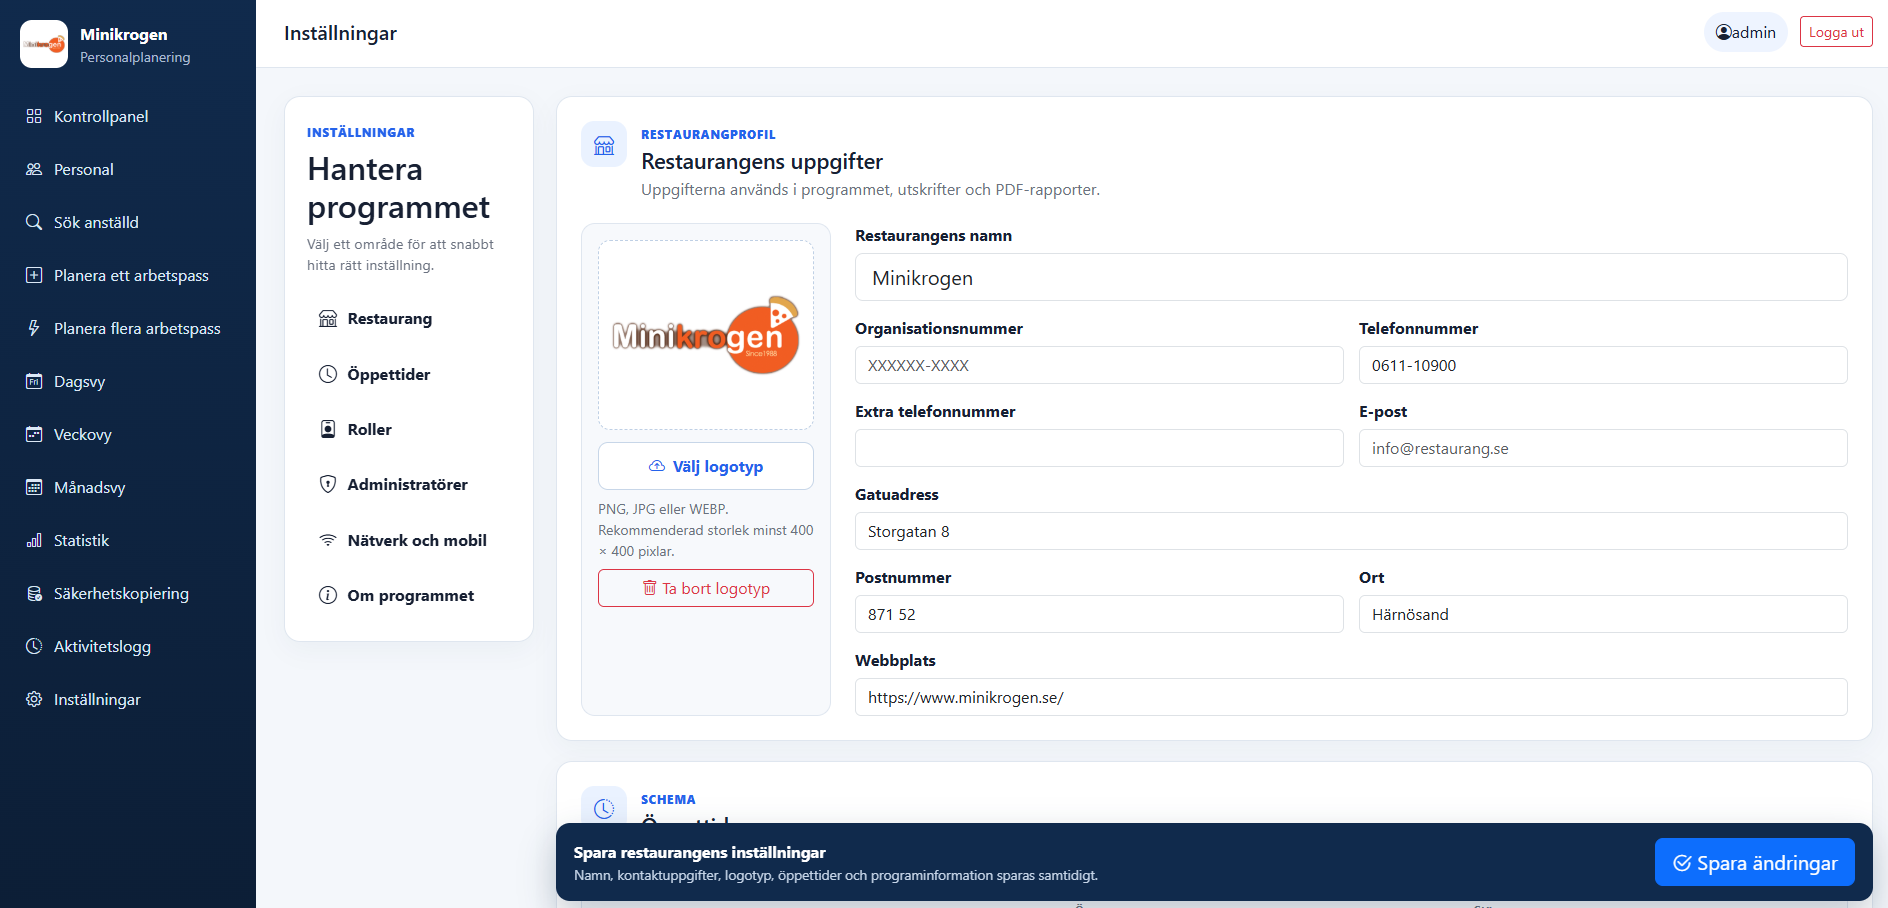Open Sök anställd from the sidebar
The width and height of the screenshot is (1888, 908).
tap(128, 222)
